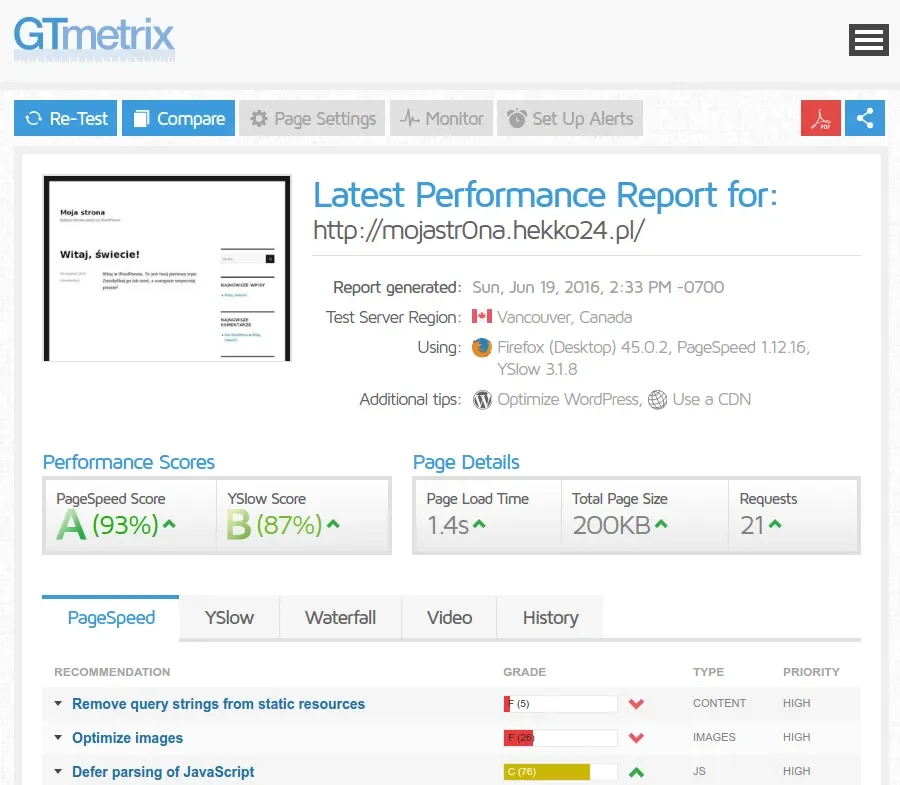Click the 200KB page size value

pos(611,525)
